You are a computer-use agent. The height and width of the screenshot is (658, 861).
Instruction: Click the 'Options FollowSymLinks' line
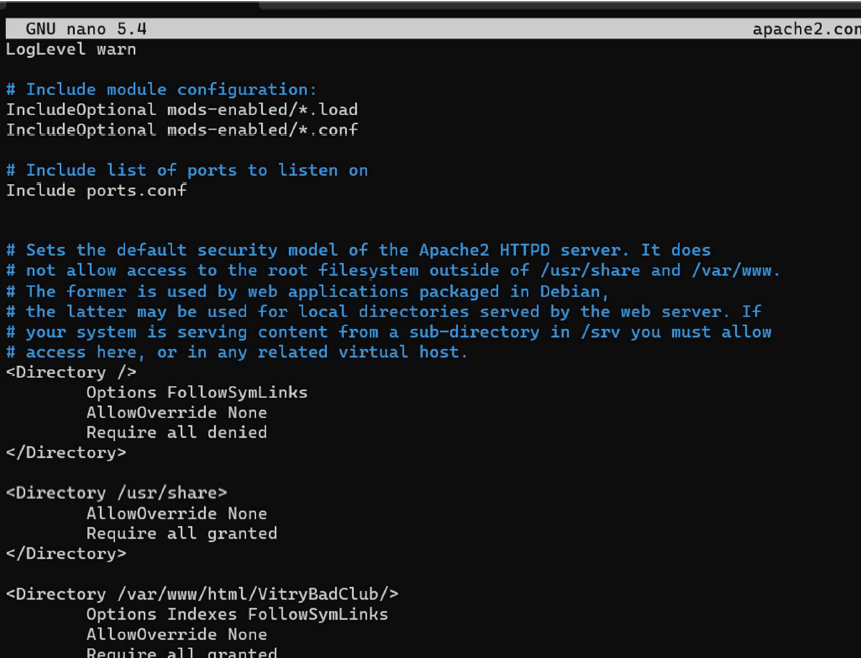click(197, 393)
